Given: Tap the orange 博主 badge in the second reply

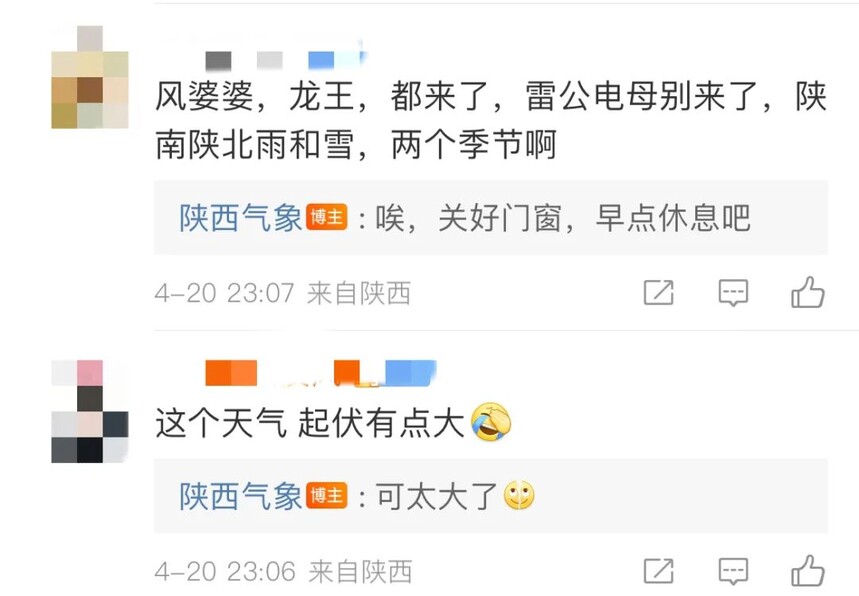Looking at the screenshot, I should point(327,496).
